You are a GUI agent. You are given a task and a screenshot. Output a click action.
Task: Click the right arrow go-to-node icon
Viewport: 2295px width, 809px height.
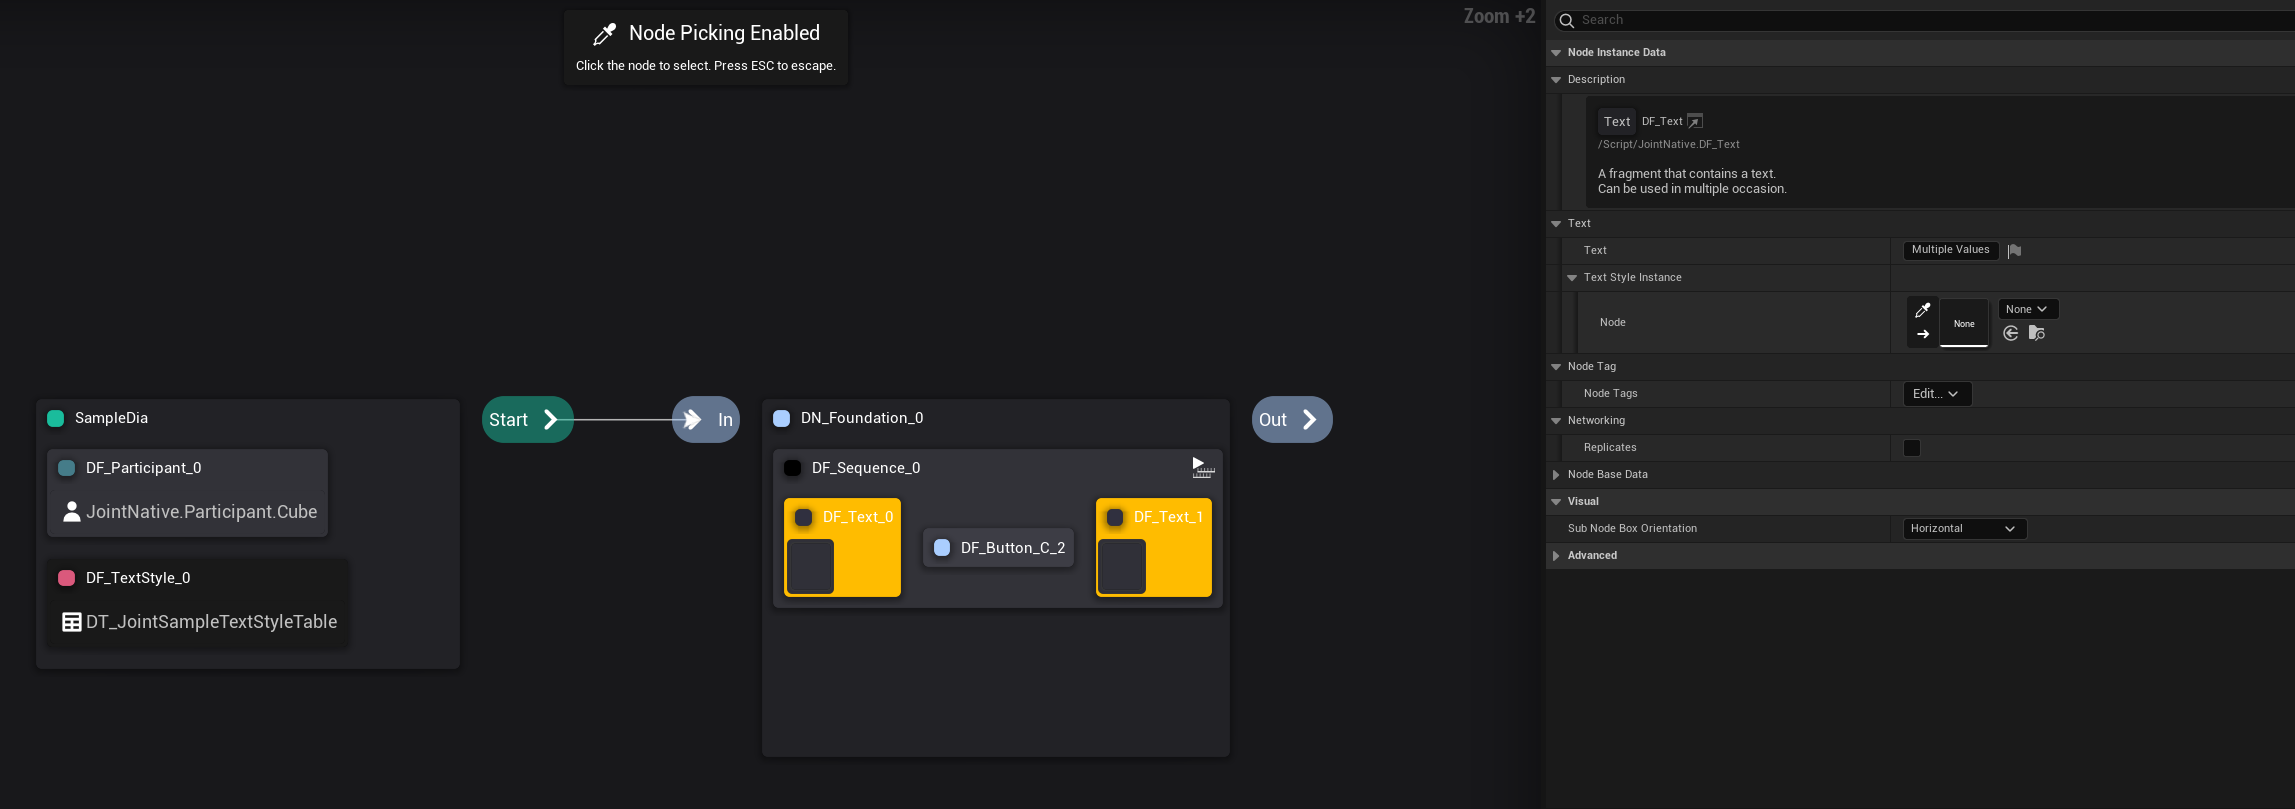click(1922, 334)
